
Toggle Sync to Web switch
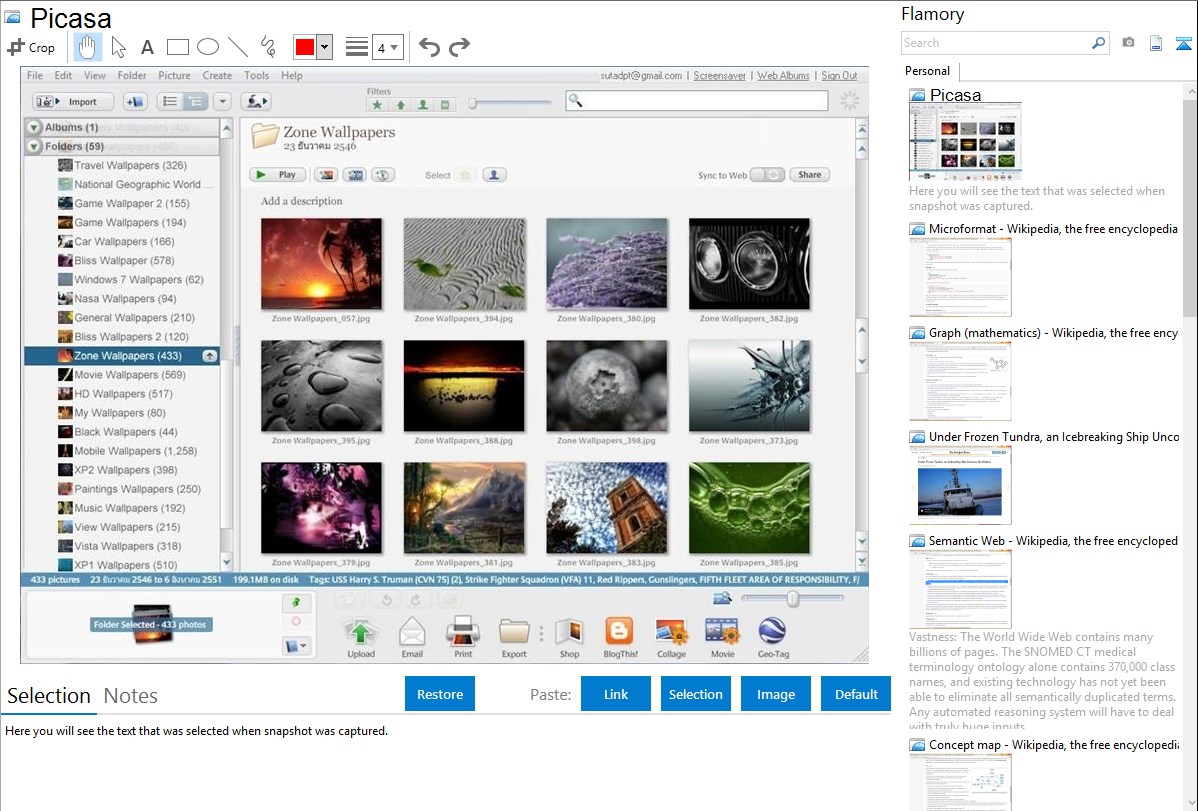pyautogui.click(x=768, y=175)
